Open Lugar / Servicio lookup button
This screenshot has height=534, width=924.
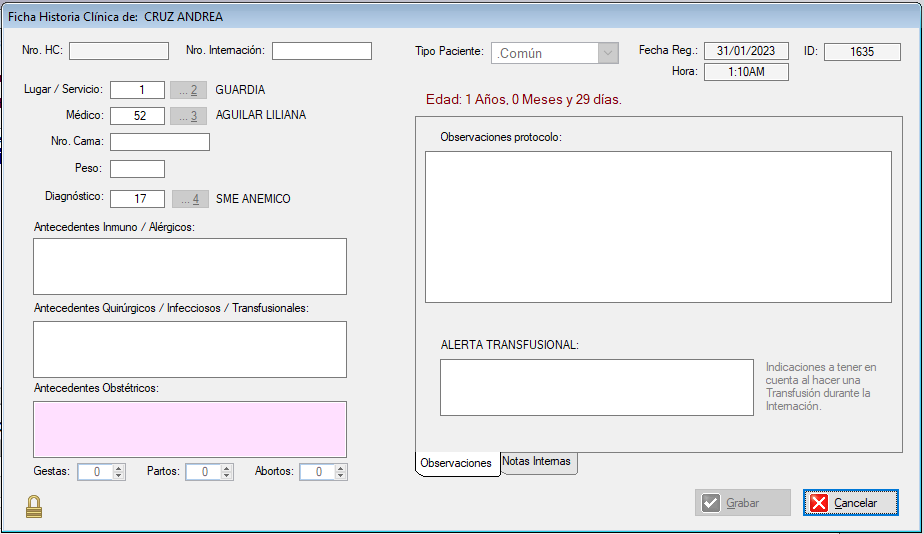pos(189,90)
